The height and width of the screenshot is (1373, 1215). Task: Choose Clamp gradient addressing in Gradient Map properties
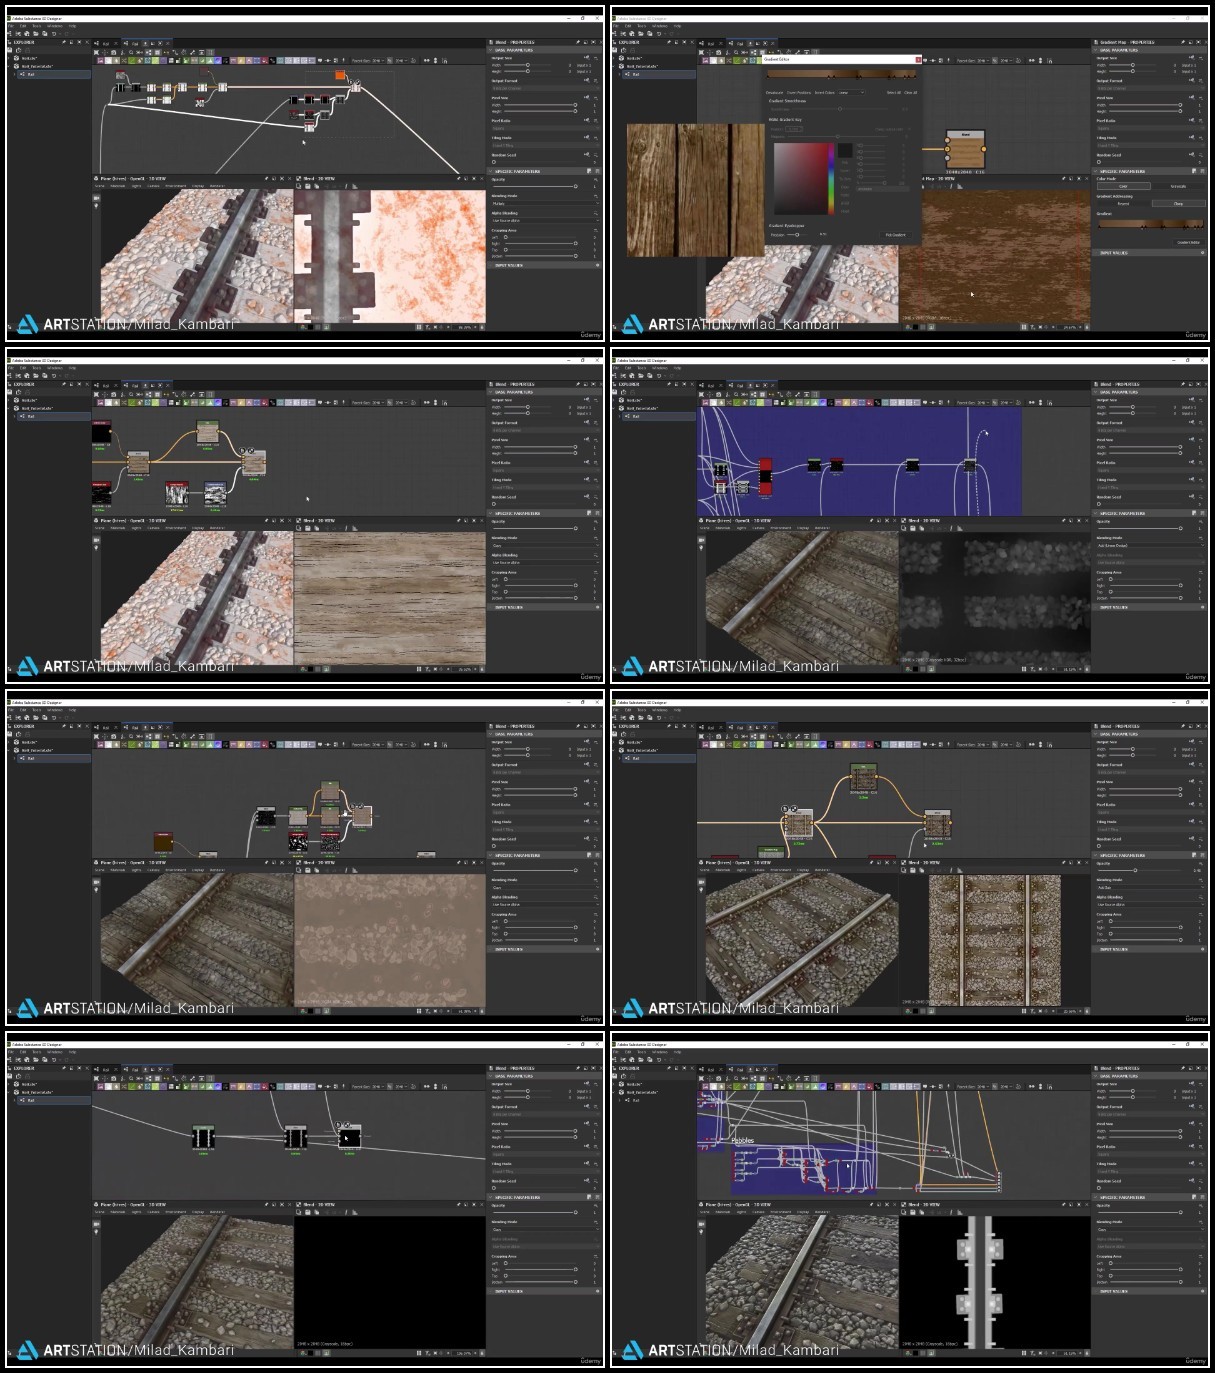[x=1177, y=204]
